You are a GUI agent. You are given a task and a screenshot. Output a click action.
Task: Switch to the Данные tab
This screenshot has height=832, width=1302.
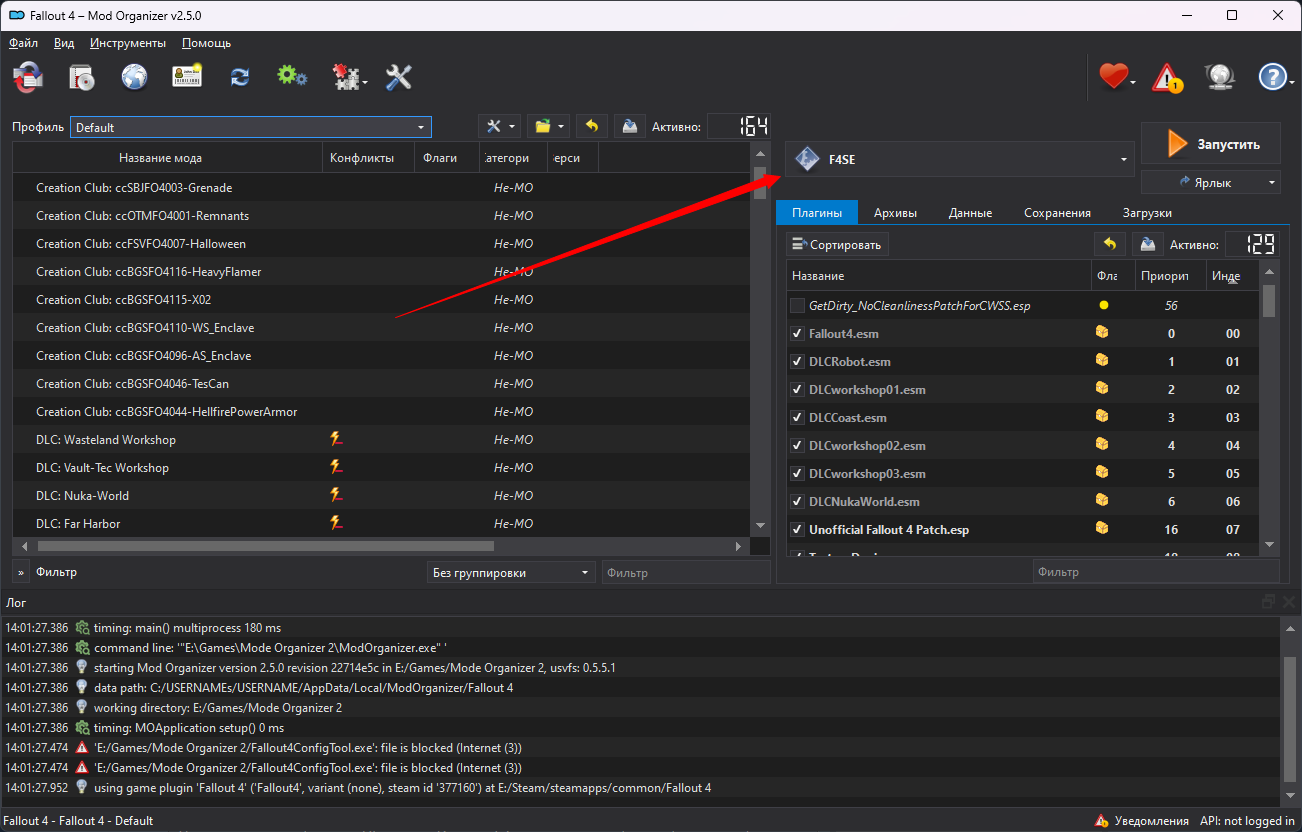click(x=970, y=213)
